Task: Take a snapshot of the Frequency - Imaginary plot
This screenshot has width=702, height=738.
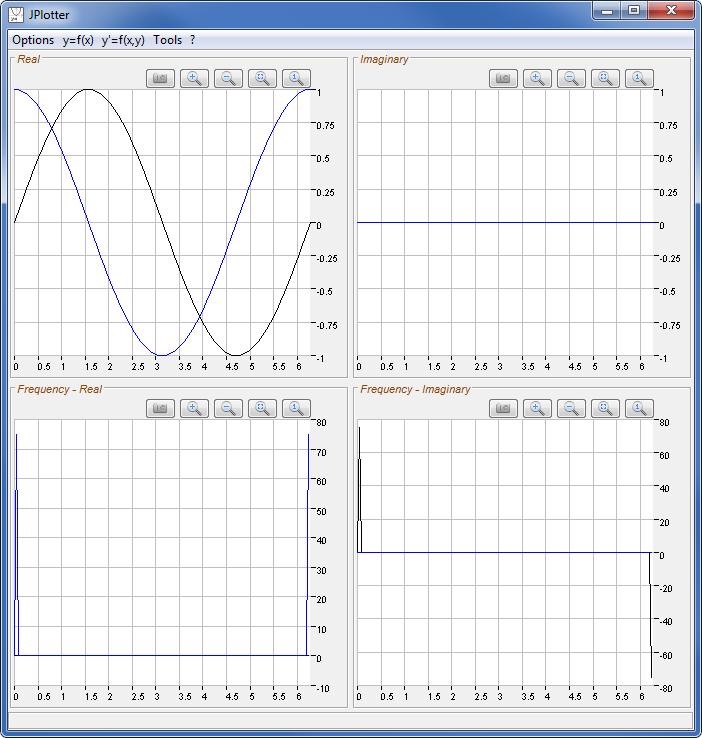Action: point(504,407)
